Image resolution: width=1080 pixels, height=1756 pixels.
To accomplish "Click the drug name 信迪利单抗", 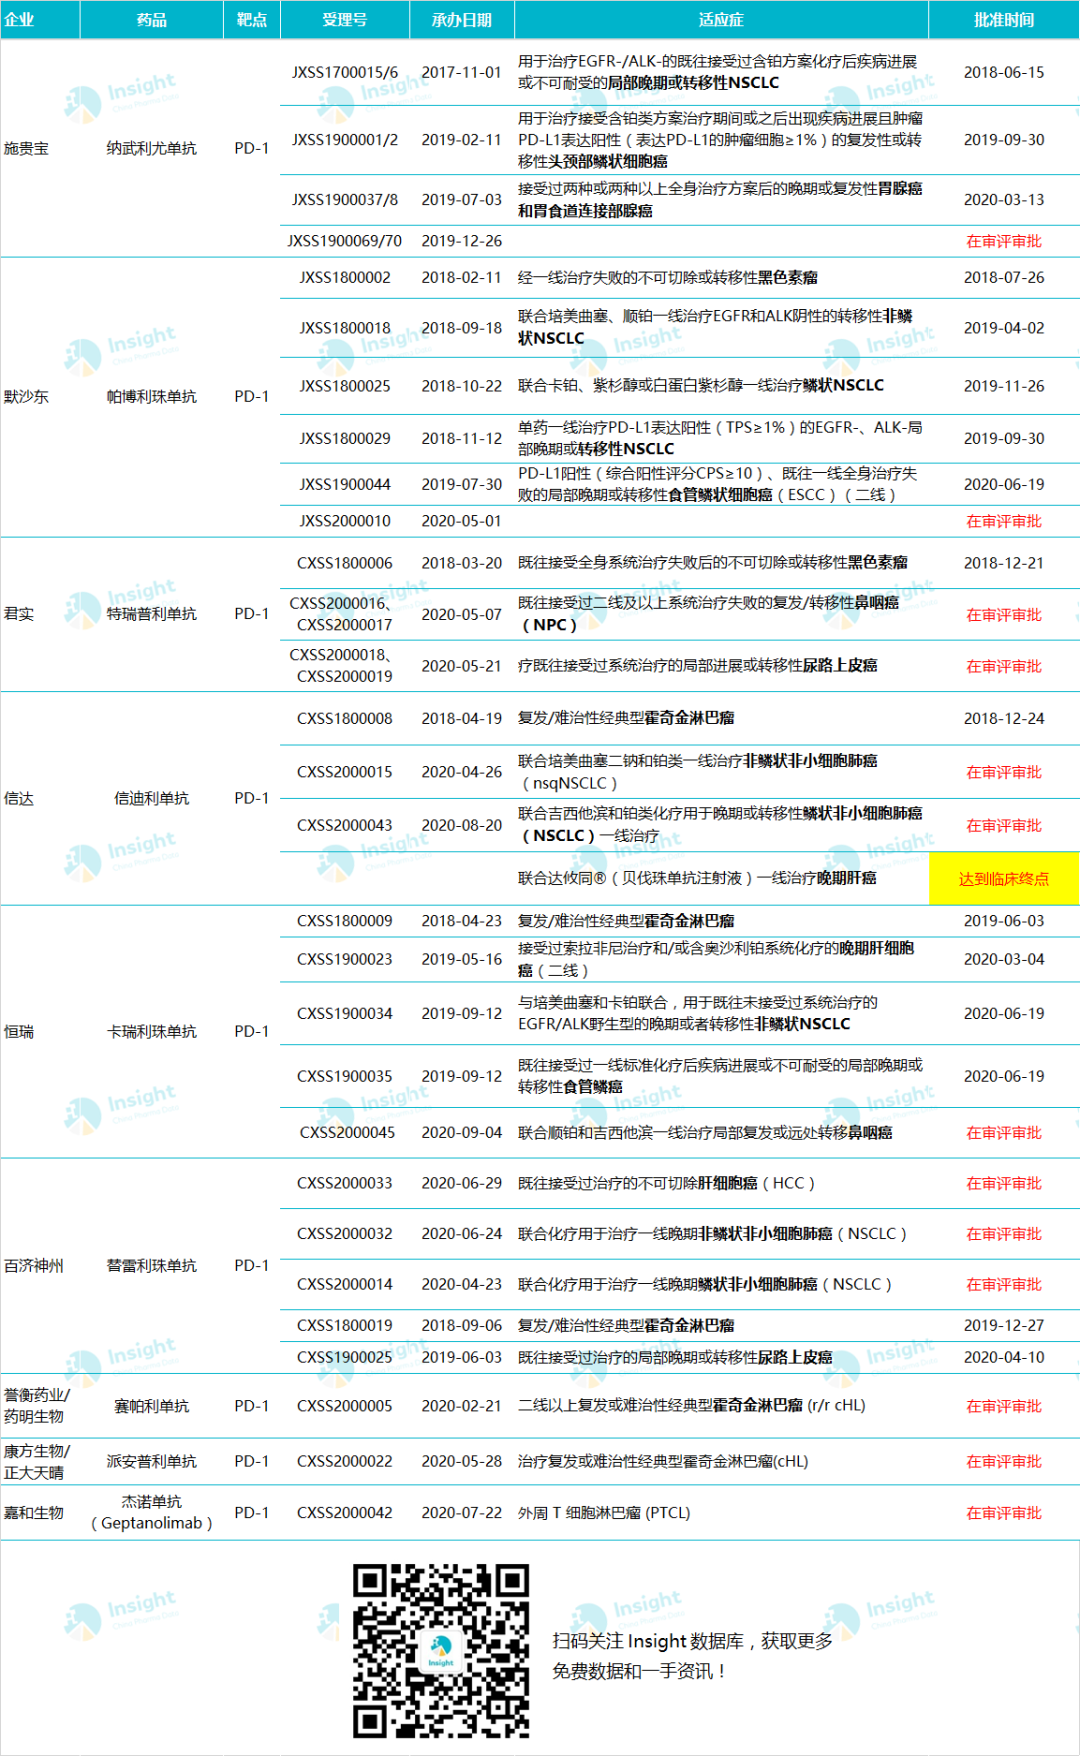I will (x=152, y=798).
